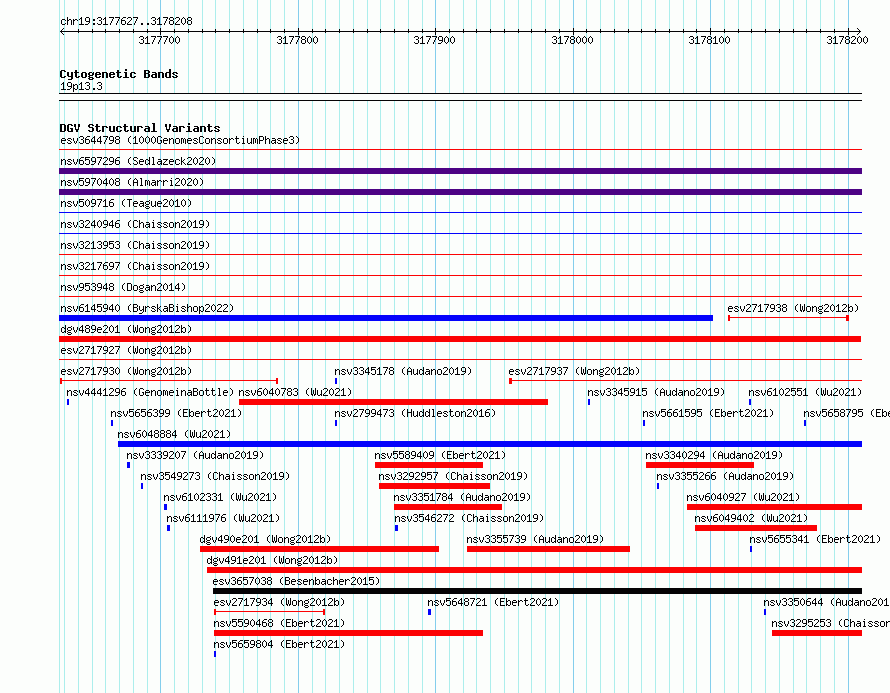
Task: Click the 19p13.3 cytogenetic band label
Action: (x=81, y=87)
